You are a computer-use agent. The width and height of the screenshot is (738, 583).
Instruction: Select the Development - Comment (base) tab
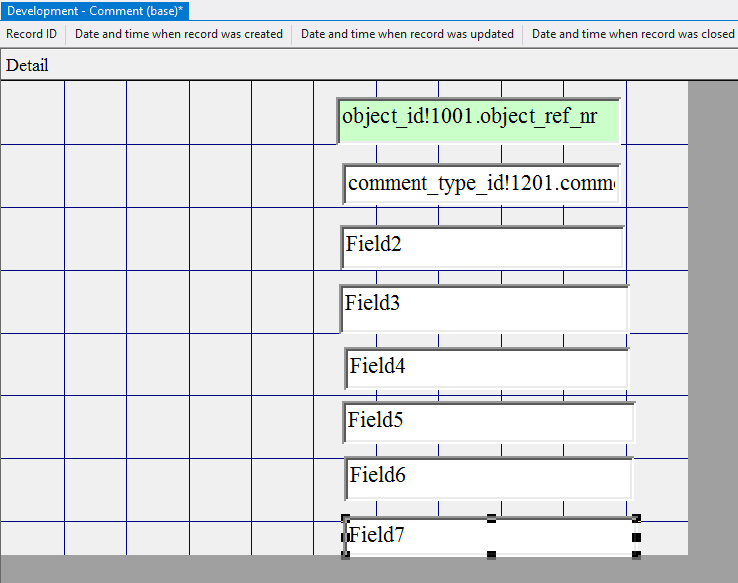pos(95,10)
